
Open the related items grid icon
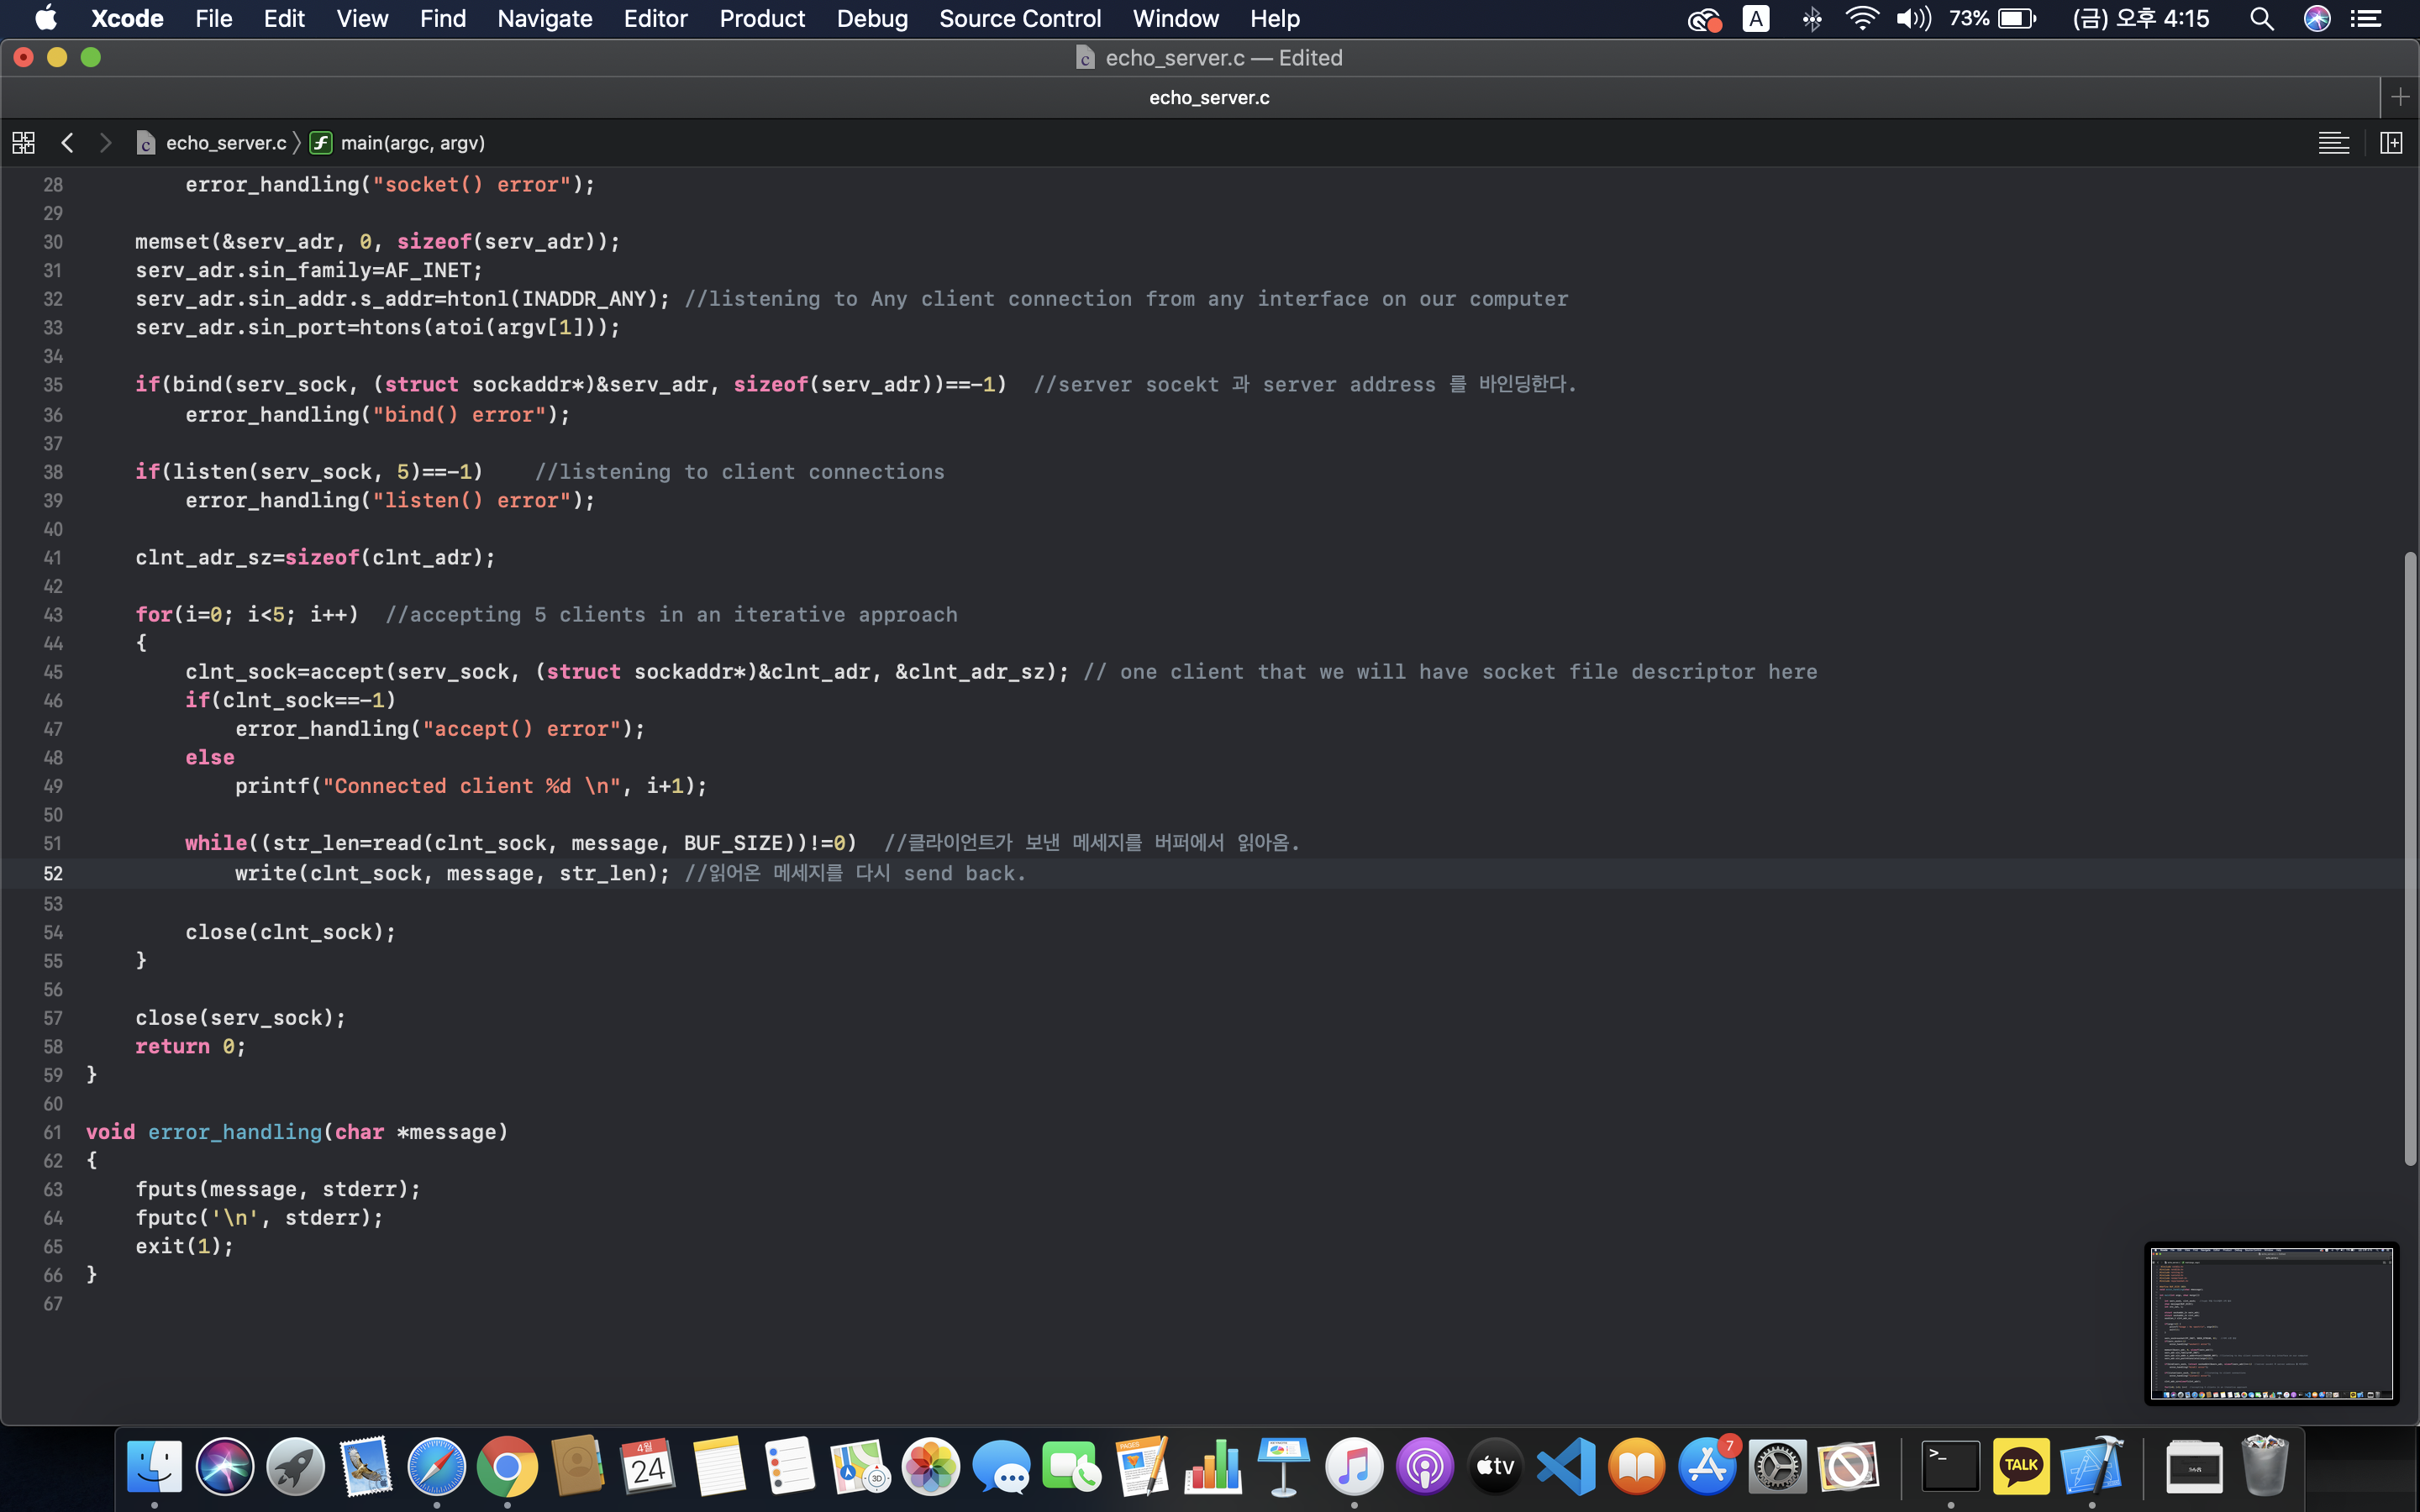[x=24, y=143]
